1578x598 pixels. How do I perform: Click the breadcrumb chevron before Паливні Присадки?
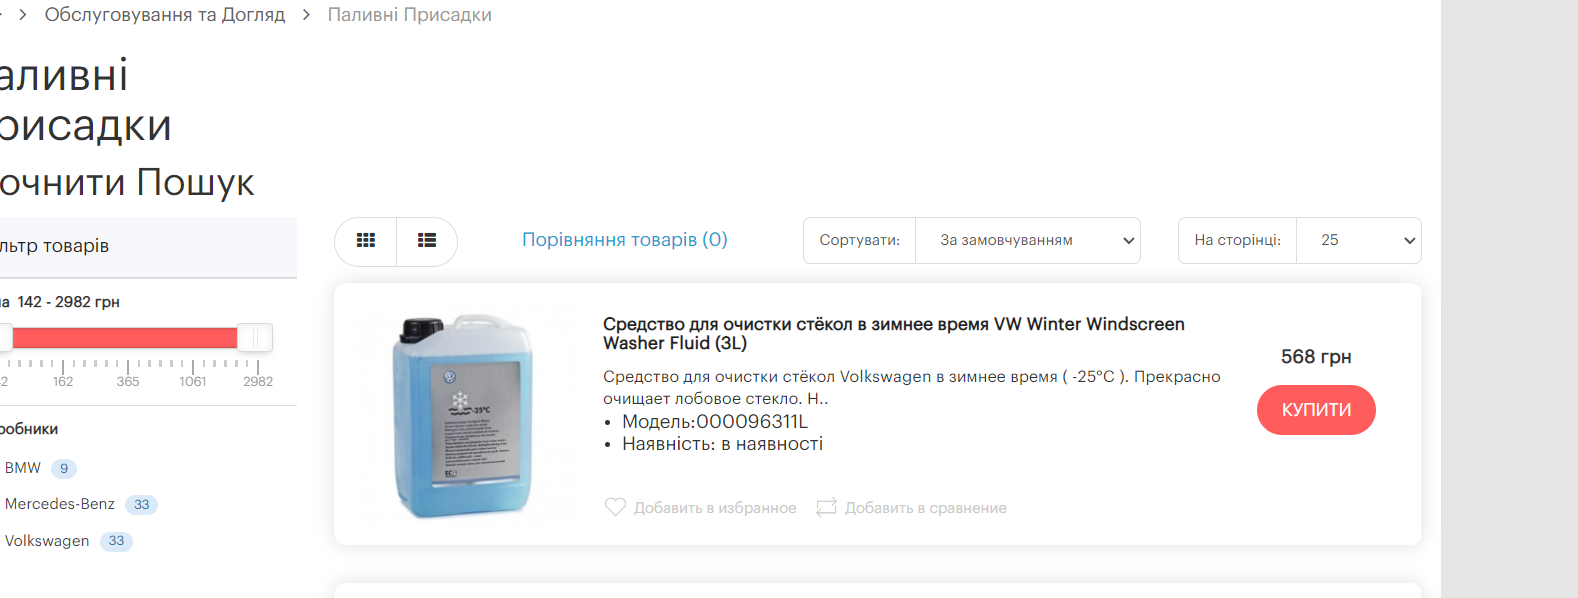(306, 15)
